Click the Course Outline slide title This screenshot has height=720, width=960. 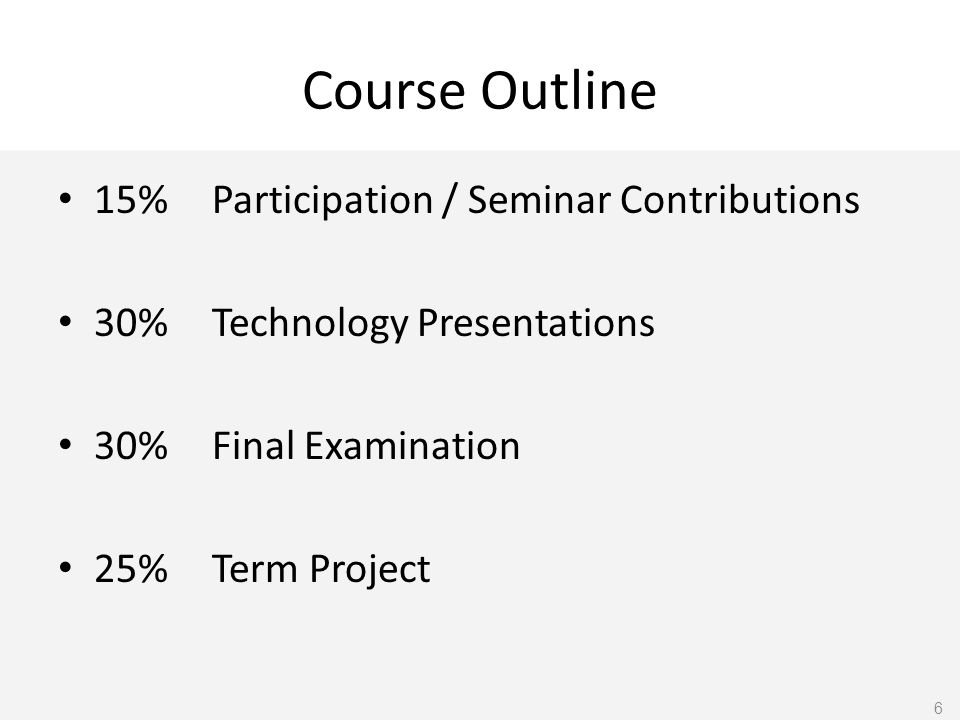click(479, 91)
